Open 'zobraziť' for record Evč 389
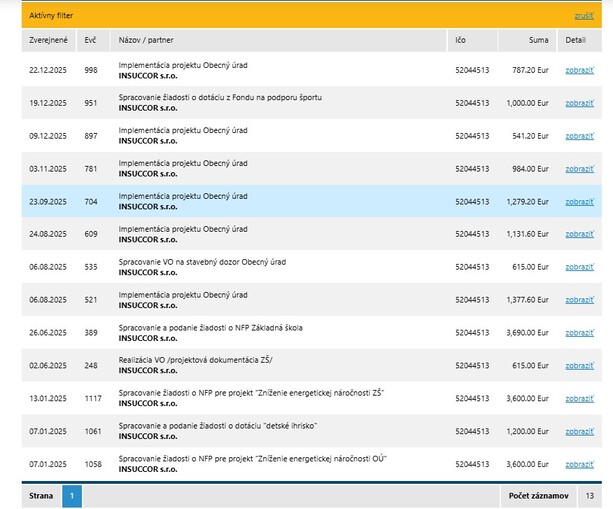613x509 pixels. click(x=579, y=333)
